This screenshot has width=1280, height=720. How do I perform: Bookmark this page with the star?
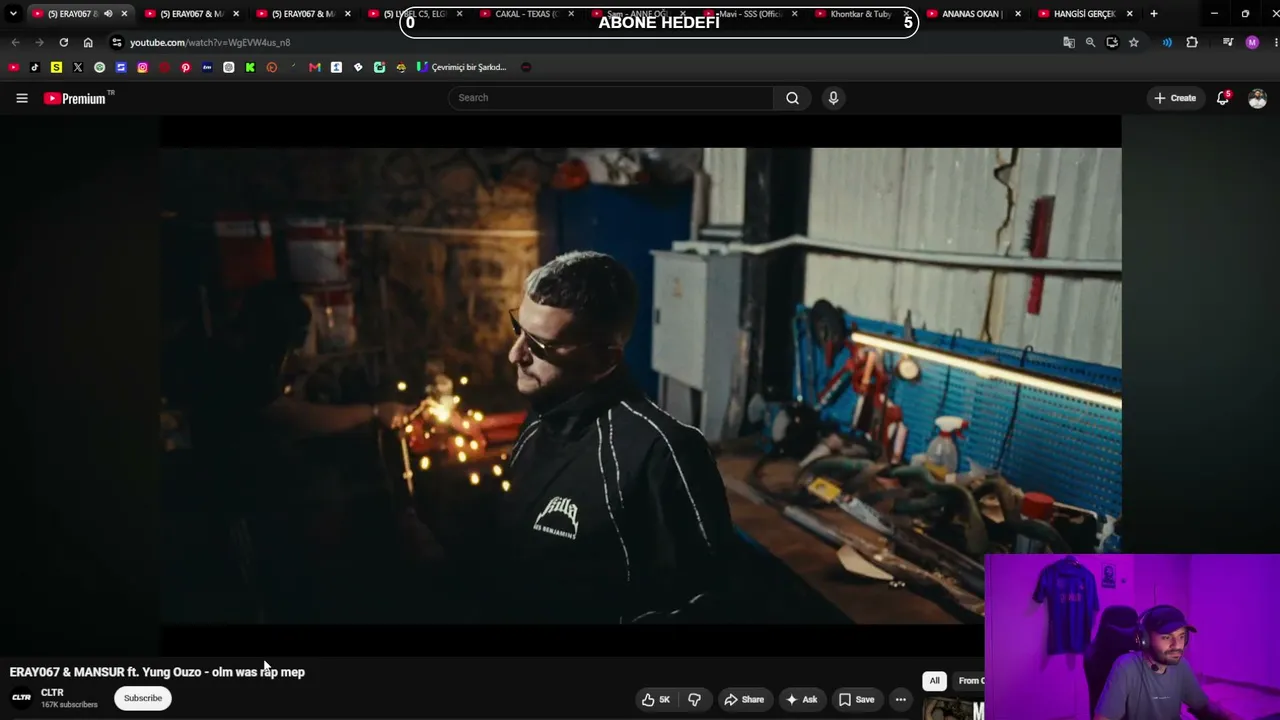pos(1134,42)
